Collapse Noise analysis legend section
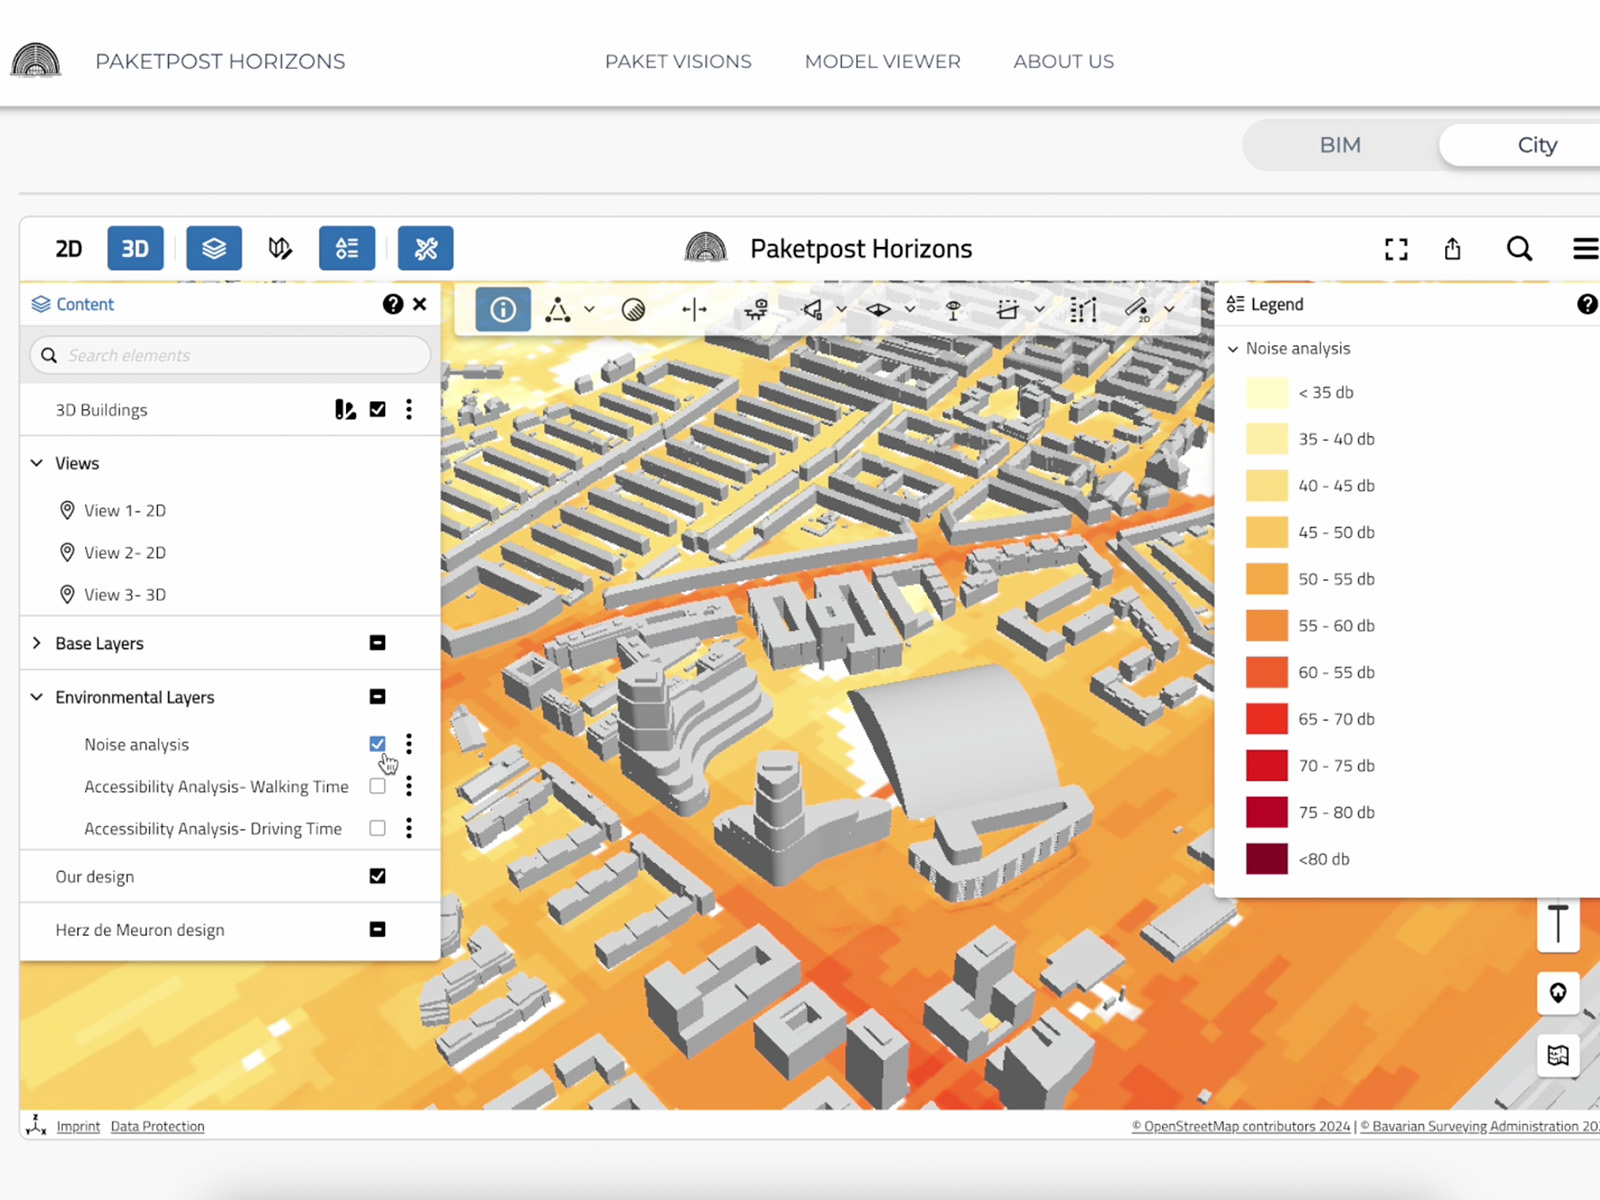 (1233, 349)
